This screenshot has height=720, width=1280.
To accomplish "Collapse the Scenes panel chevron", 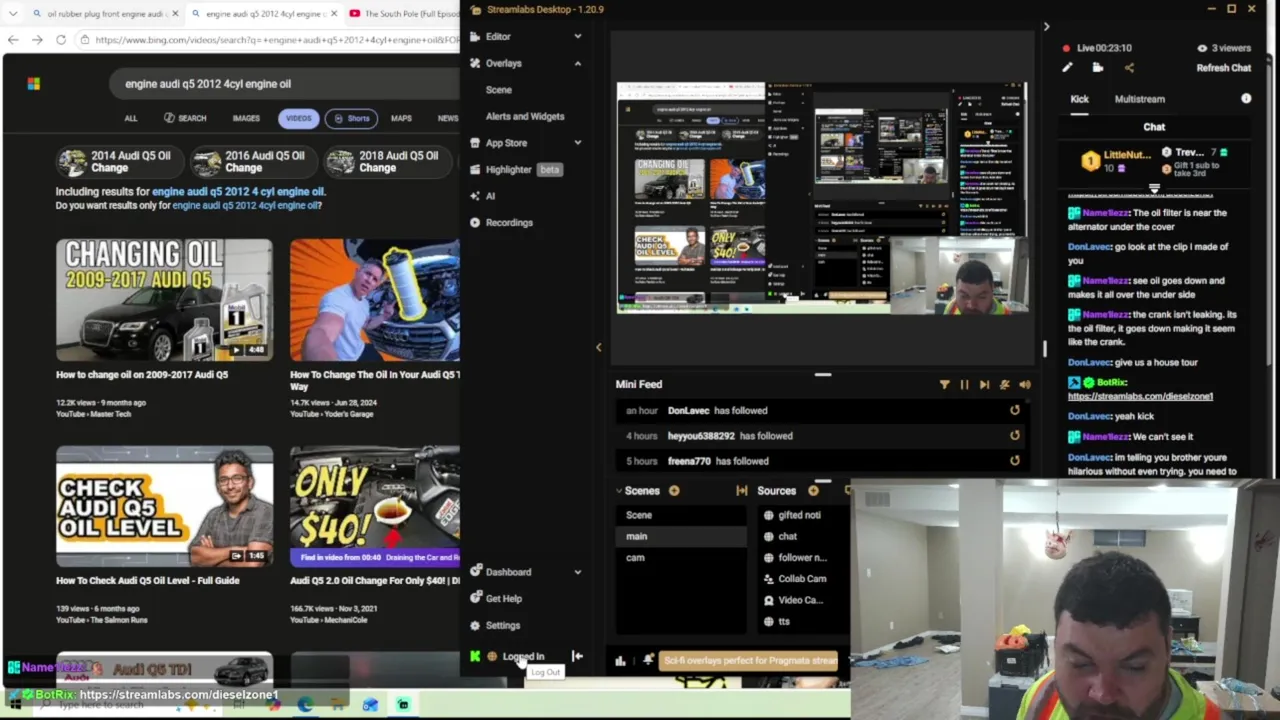I will [x=619, y=491].
